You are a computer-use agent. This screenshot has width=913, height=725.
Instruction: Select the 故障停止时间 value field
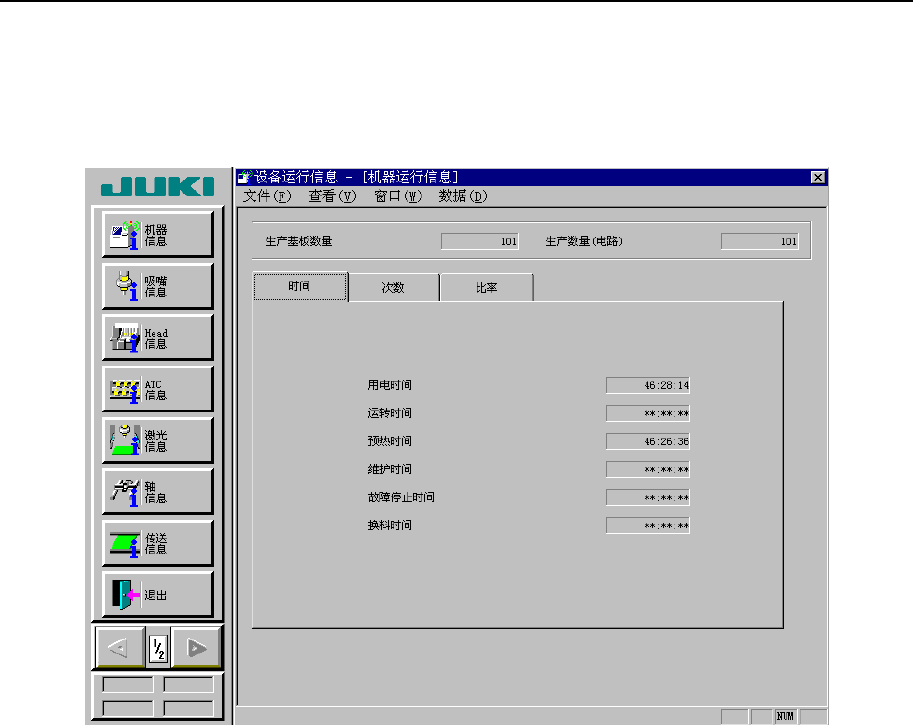coord(647,497)
